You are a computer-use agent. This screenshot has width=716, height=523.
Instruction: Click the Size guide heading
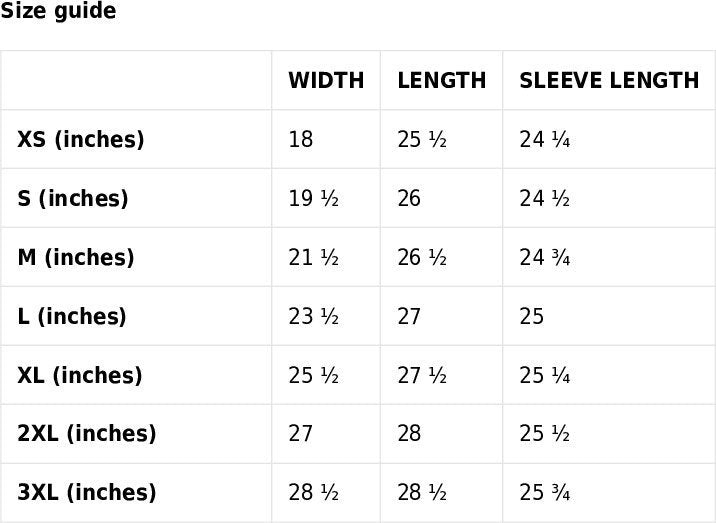[x=58, y=12]
